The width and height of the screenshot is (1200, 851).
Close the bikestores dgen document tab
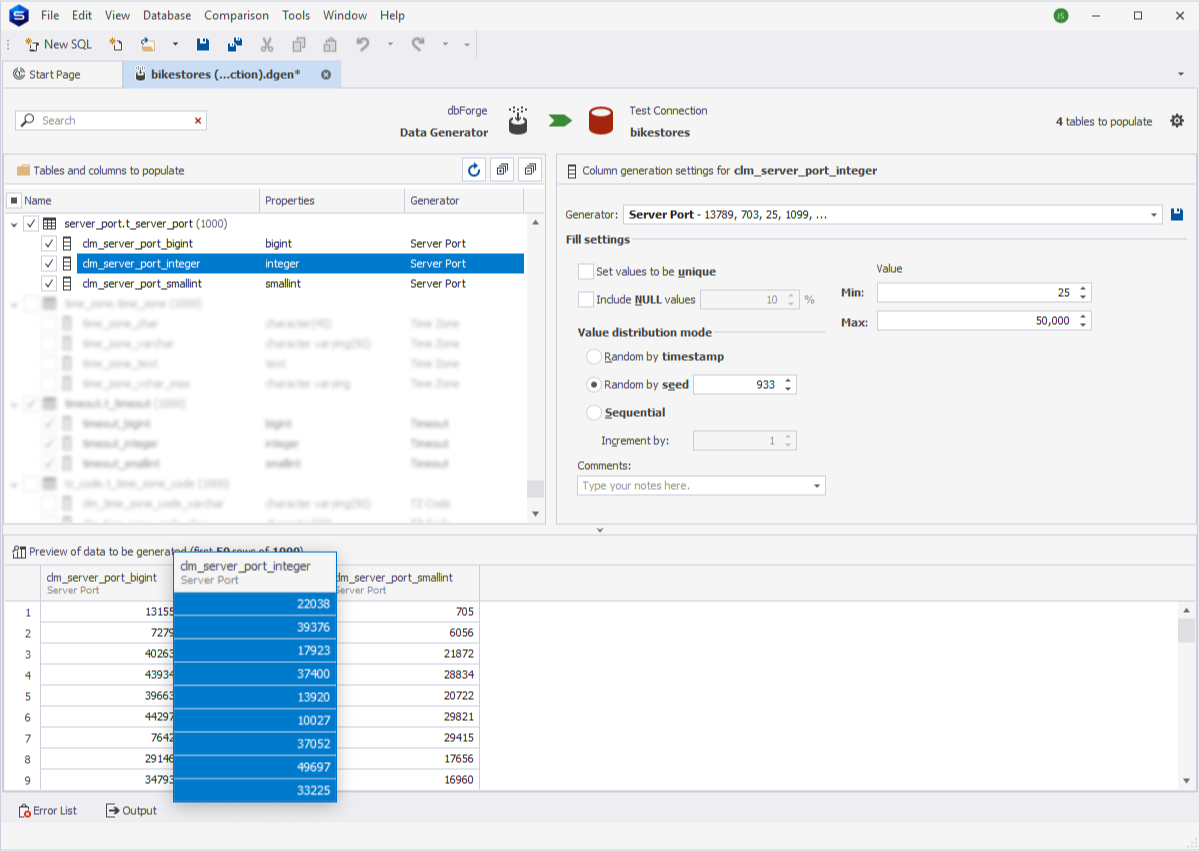[326, 74]
